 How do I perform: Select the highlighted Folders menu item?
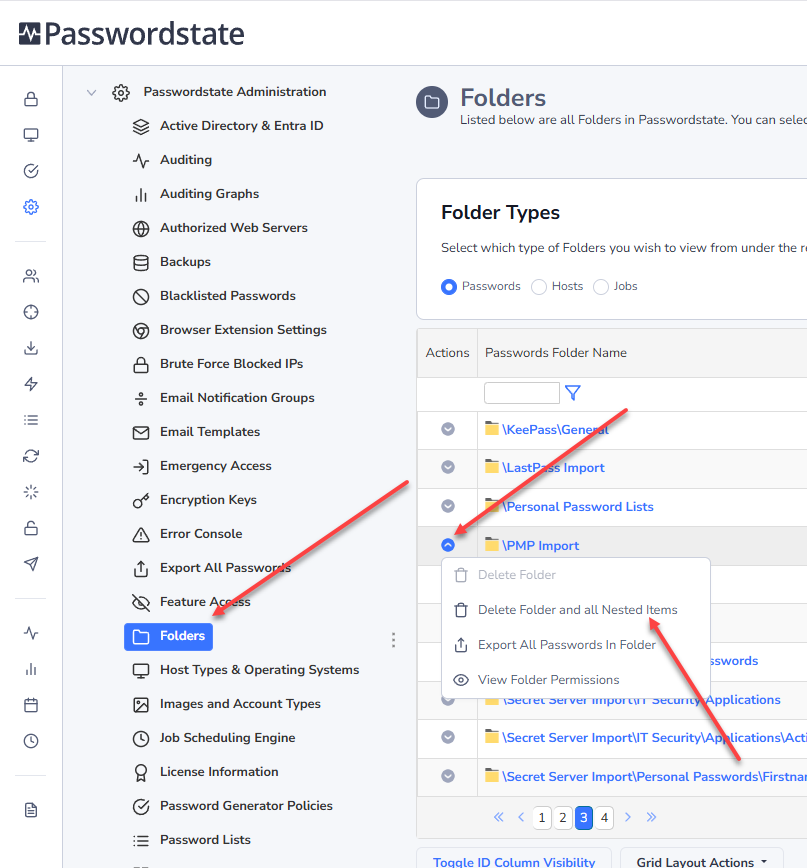pyautogui.click(x=168, y=636)
